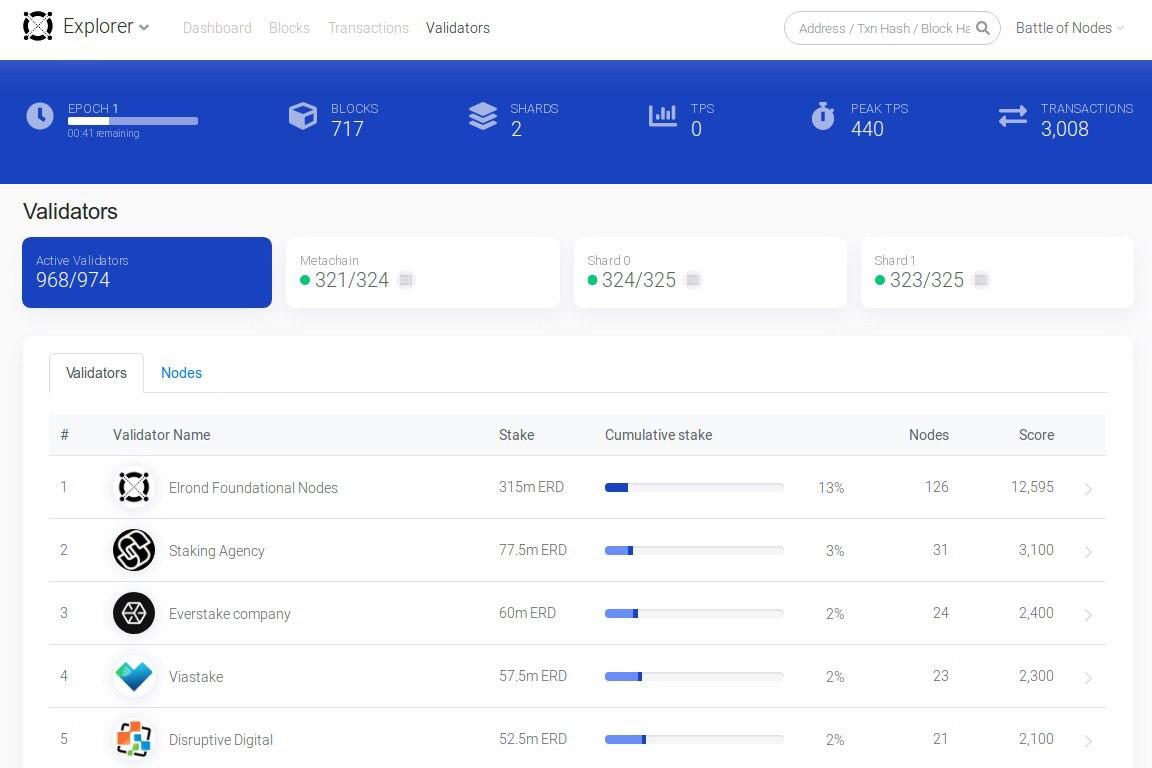1152x768 pixels.
Task: Select the Shard 0 324/325 card
Action: point(710,272)
